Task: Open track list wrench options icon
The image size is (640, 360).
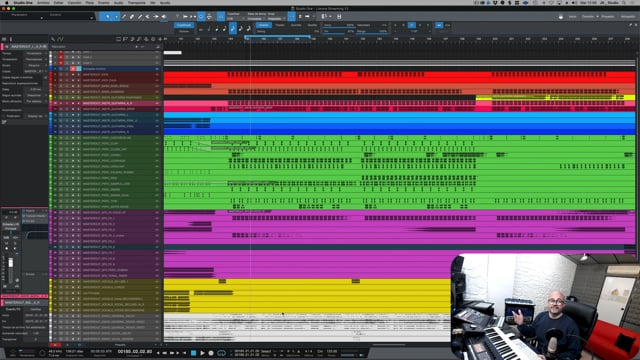Action: coord(53,39)
